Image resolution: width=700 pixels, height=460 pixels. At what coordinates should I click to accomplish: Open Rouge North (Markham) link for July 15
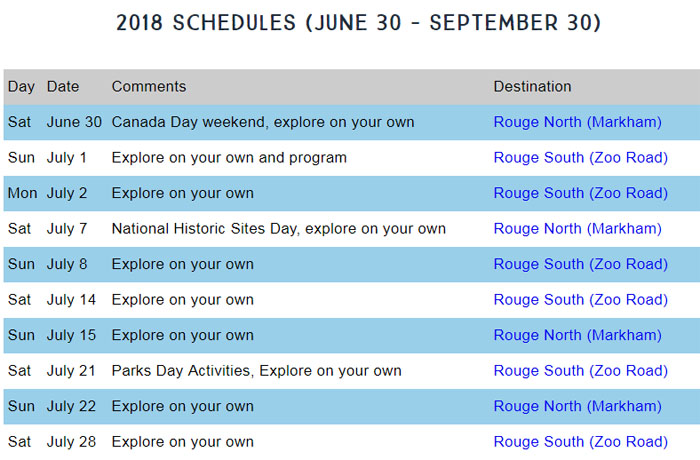tap(577, 335)
